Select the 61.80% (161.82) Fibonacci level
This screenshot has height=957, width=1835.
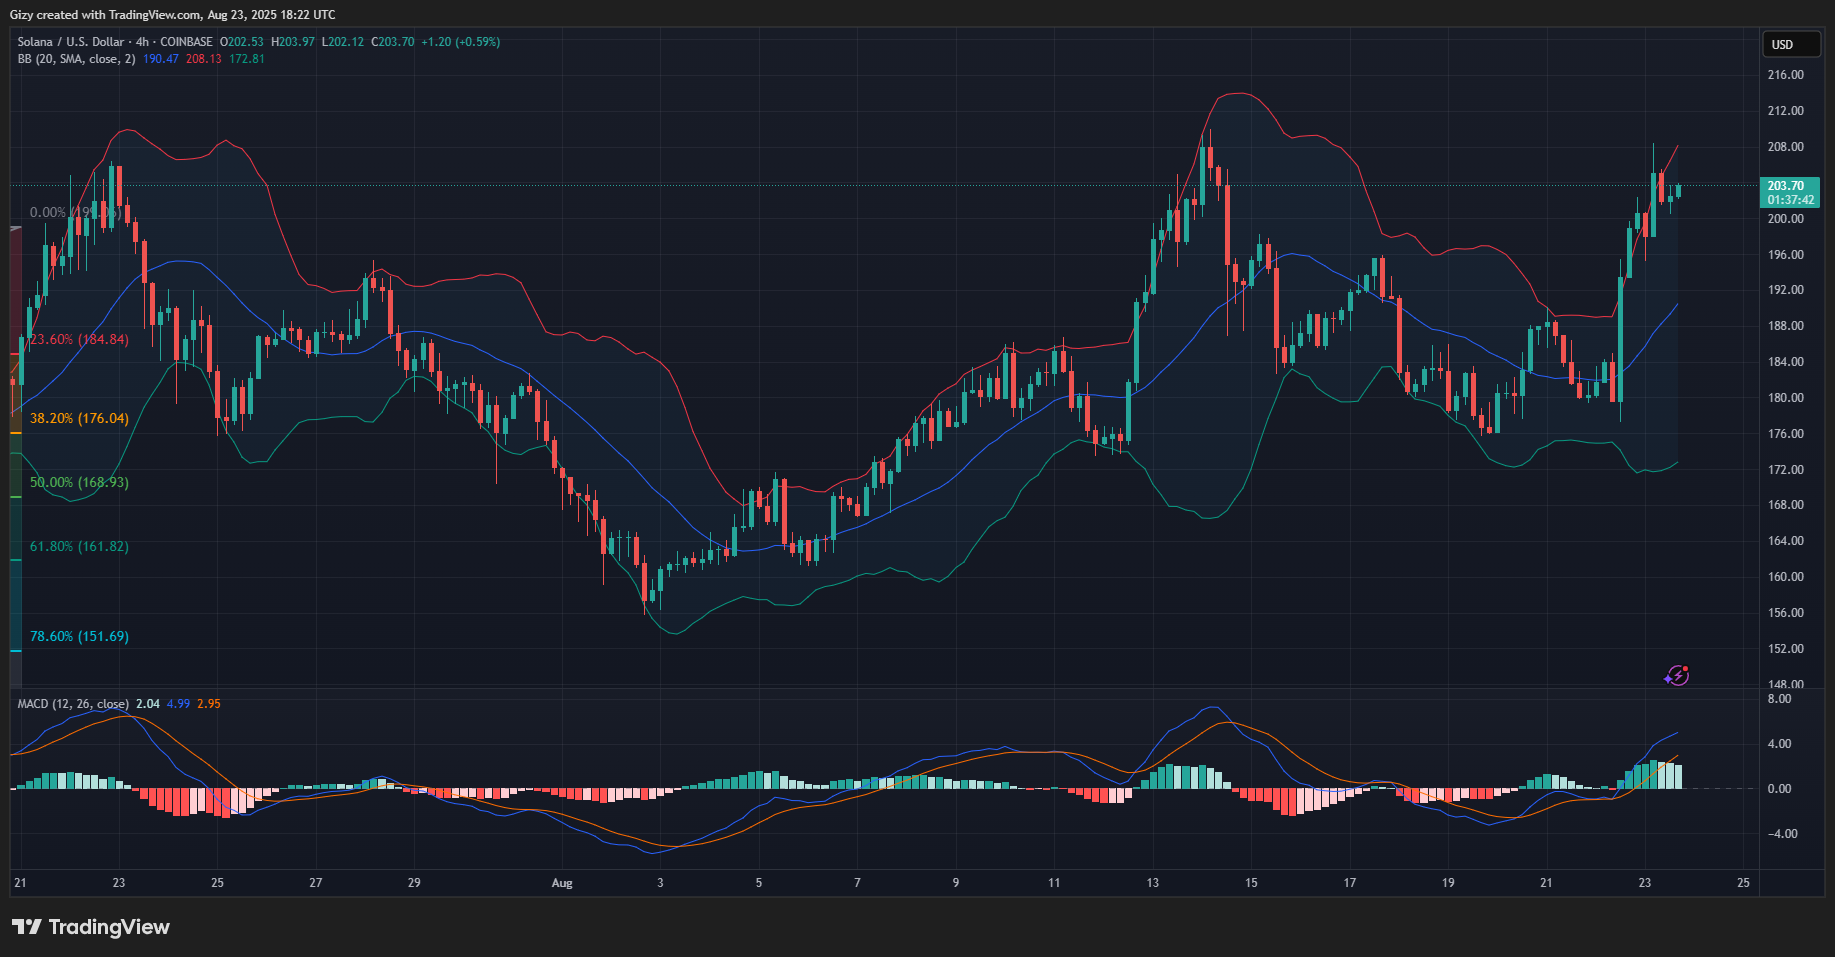point(79,547)
